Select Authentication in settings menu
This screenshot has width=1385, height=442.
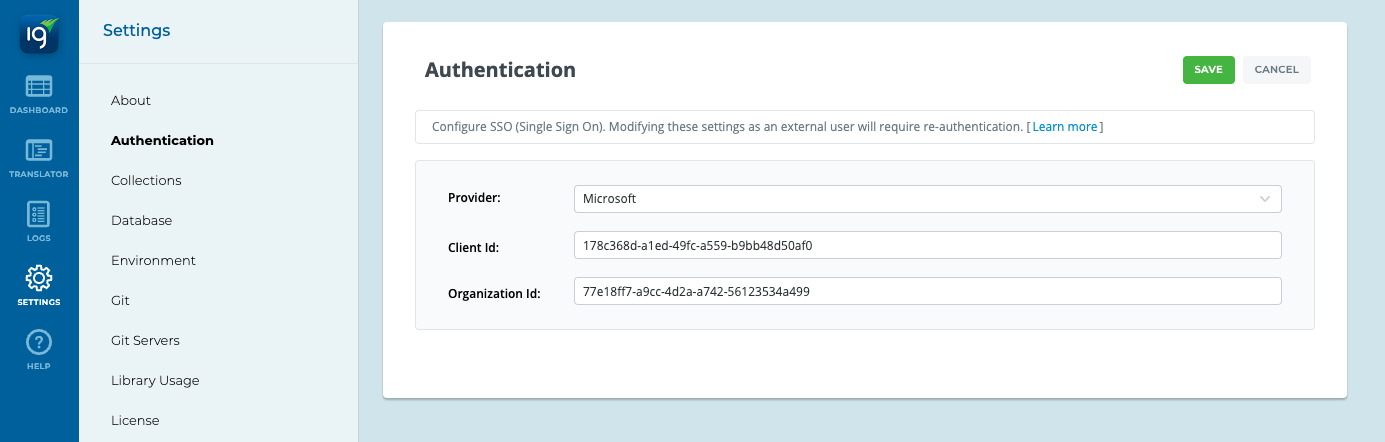(x=162, y=141)
